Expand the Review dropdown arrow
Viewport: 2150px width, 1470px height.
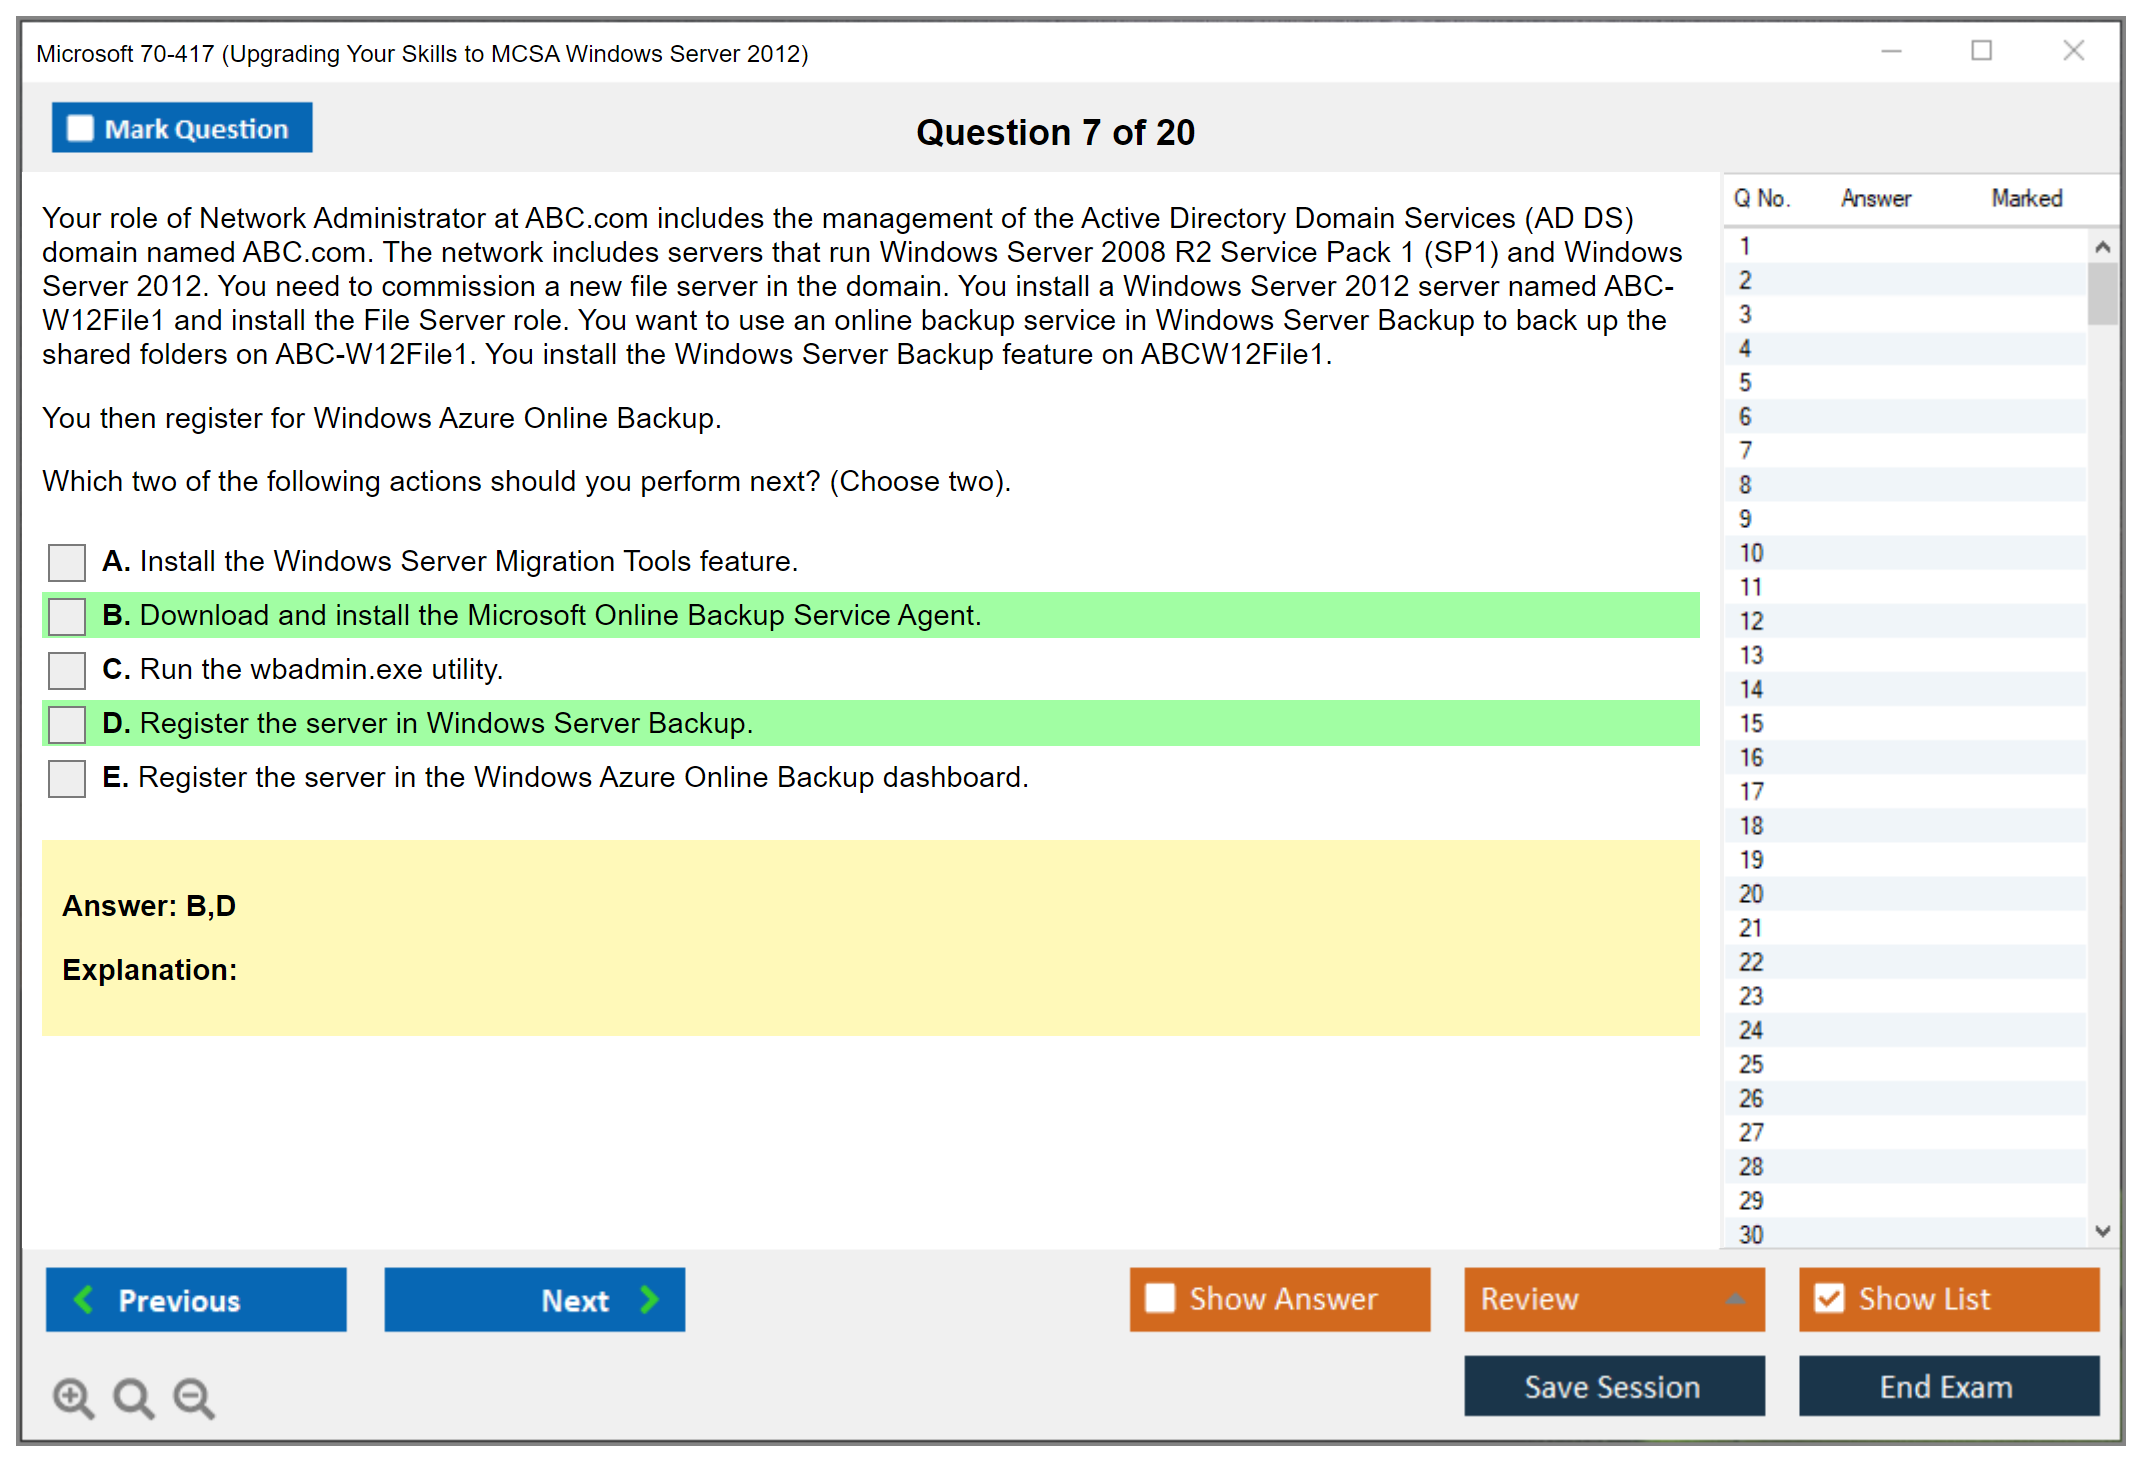click(x=1735, y=1299)
